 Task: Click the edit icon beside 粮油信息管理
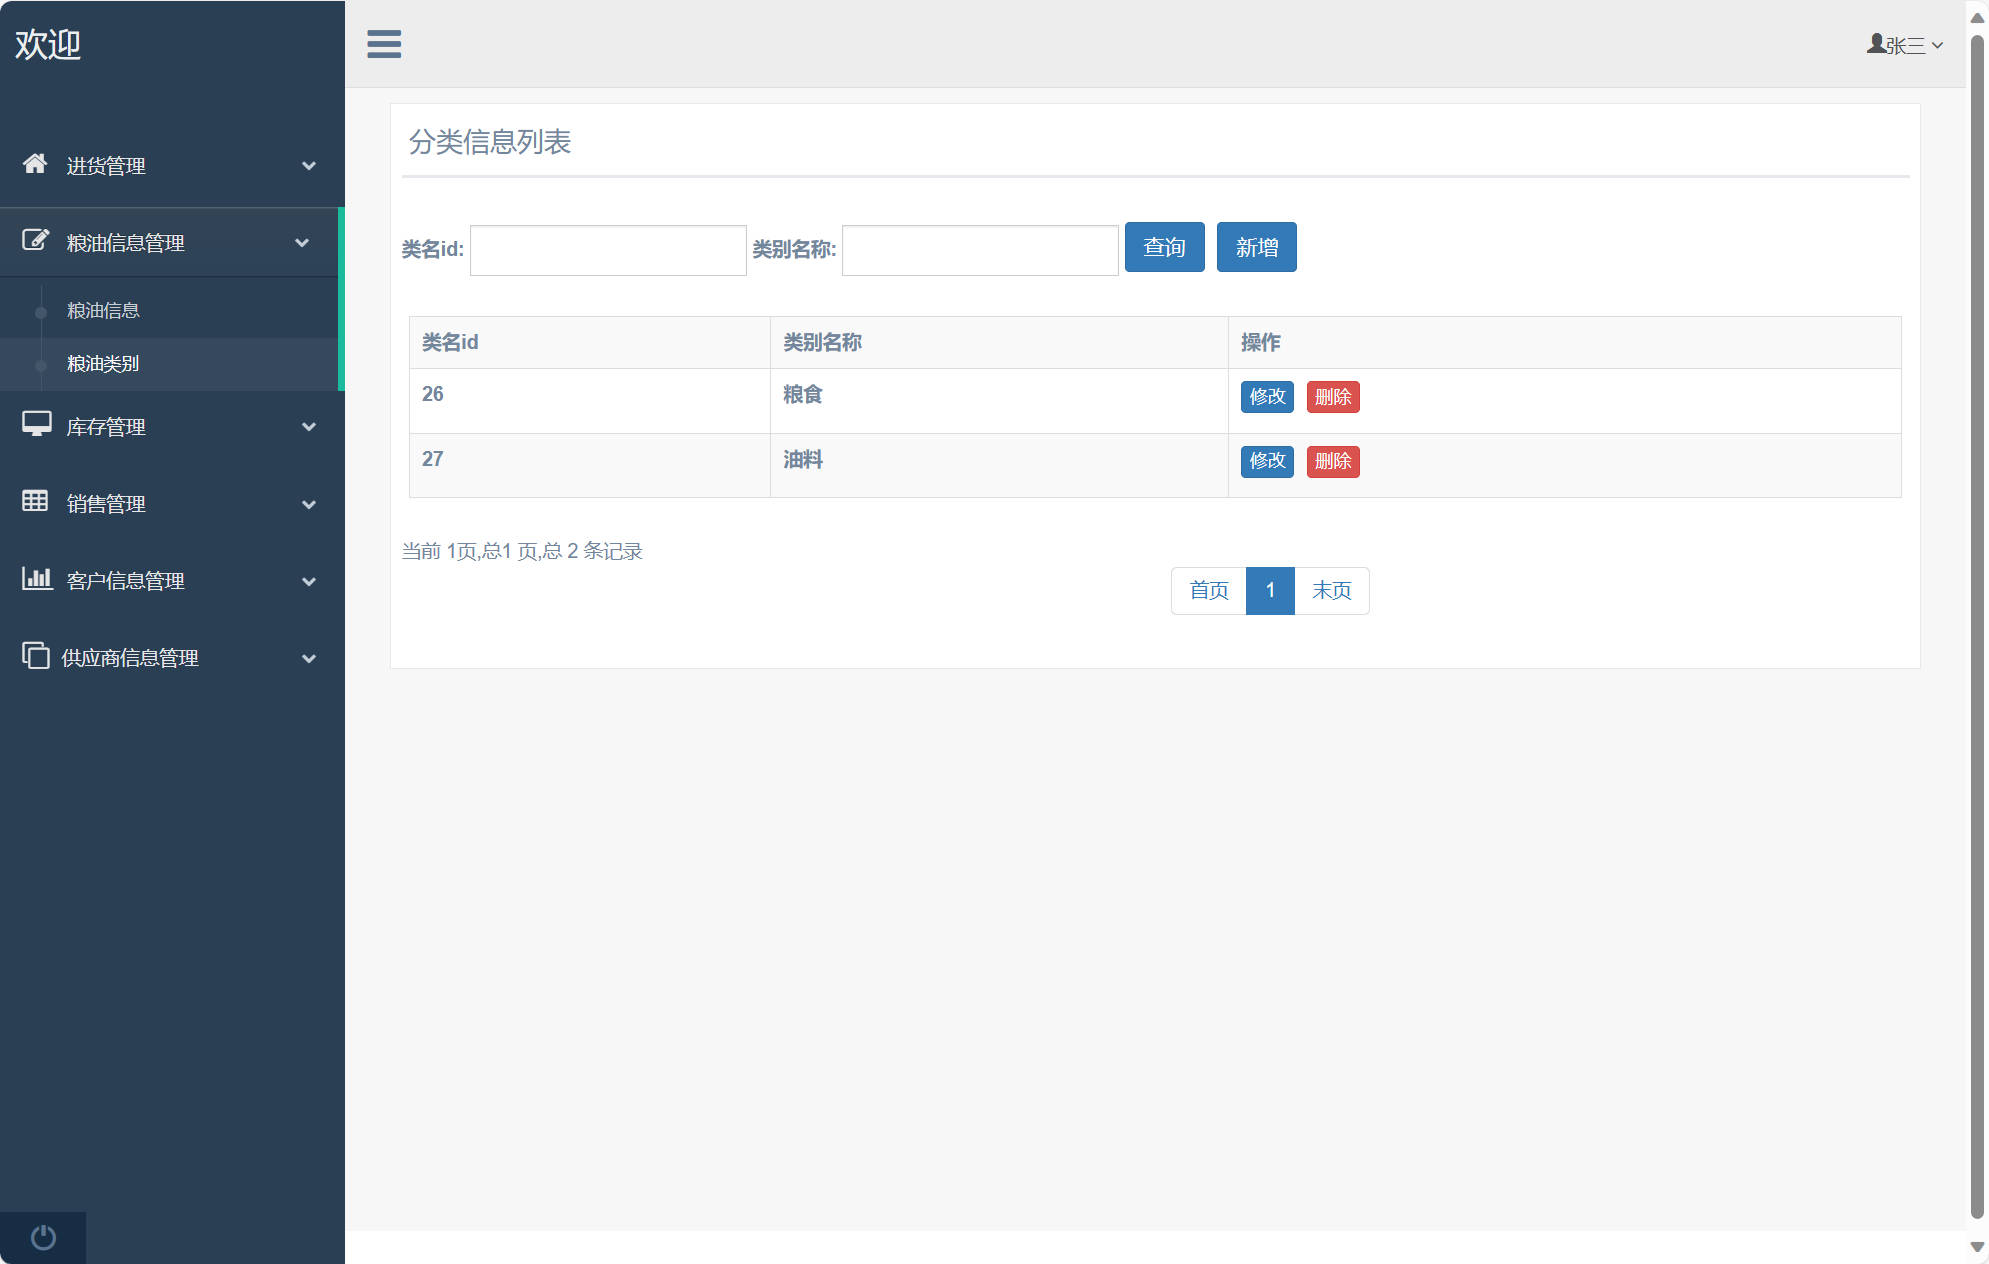(x=35, y=241)
